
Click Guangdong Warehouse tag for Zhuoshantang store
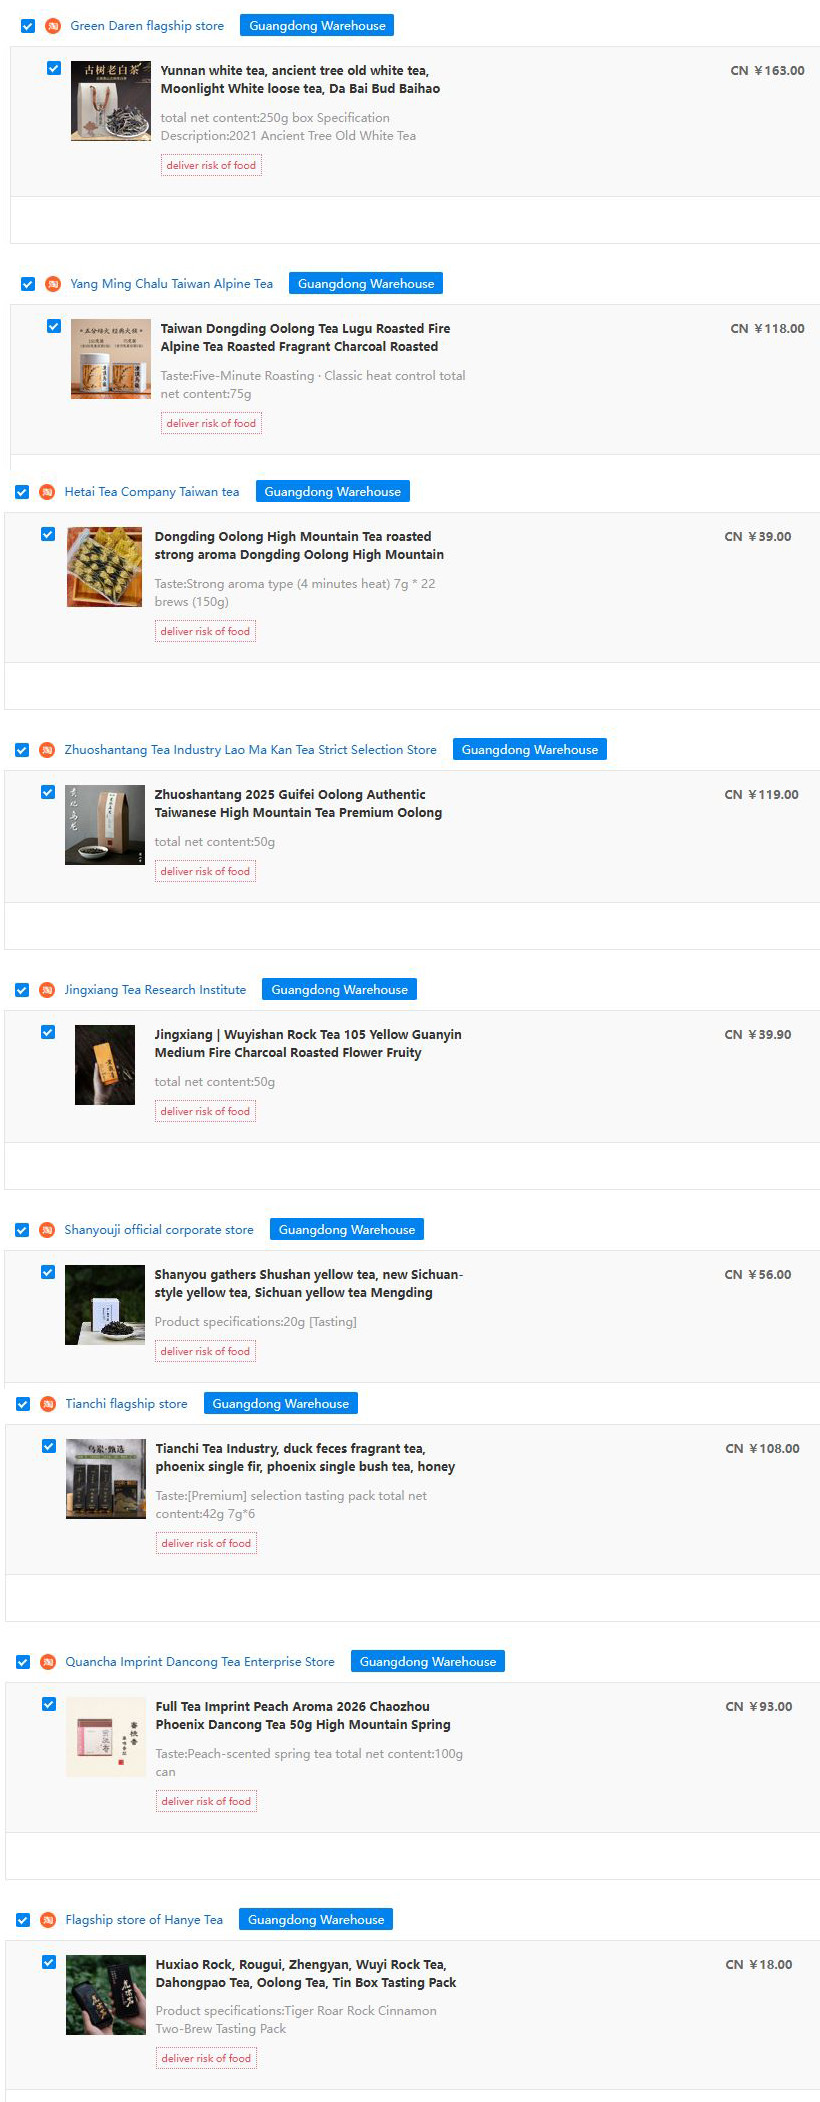pyautogui.click(x=530, y=750)
